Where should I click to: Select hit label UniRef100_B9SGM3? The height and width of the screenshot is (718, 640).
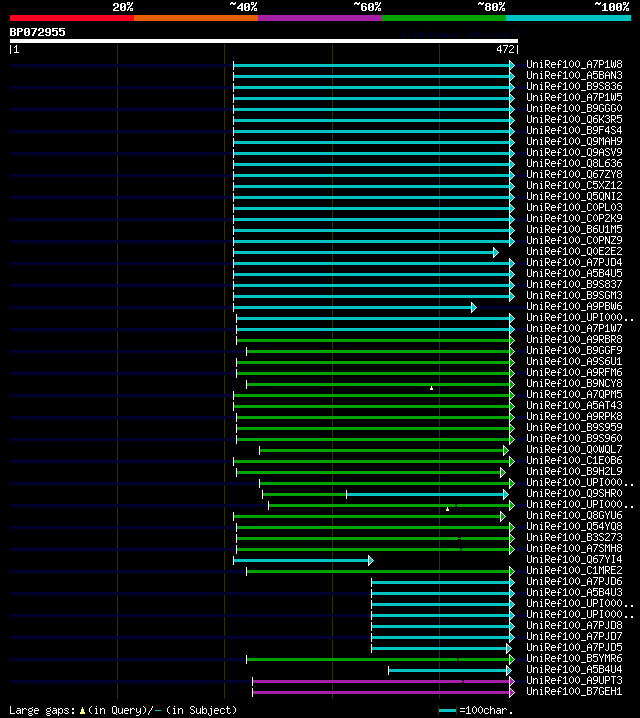[574, 295]
